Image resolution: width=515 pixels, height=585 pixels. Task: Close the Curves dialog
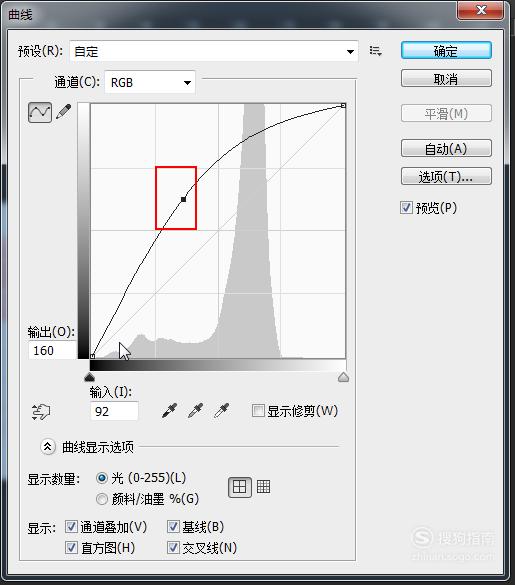pyautogui.click(x=481, y=10)
